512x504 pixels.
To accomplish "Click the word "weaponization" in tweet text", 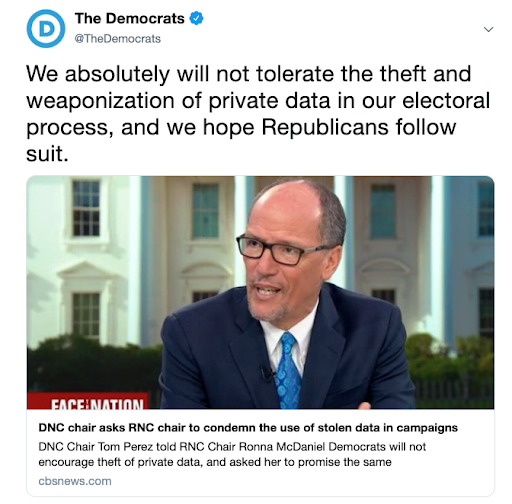I will (100, 100).
